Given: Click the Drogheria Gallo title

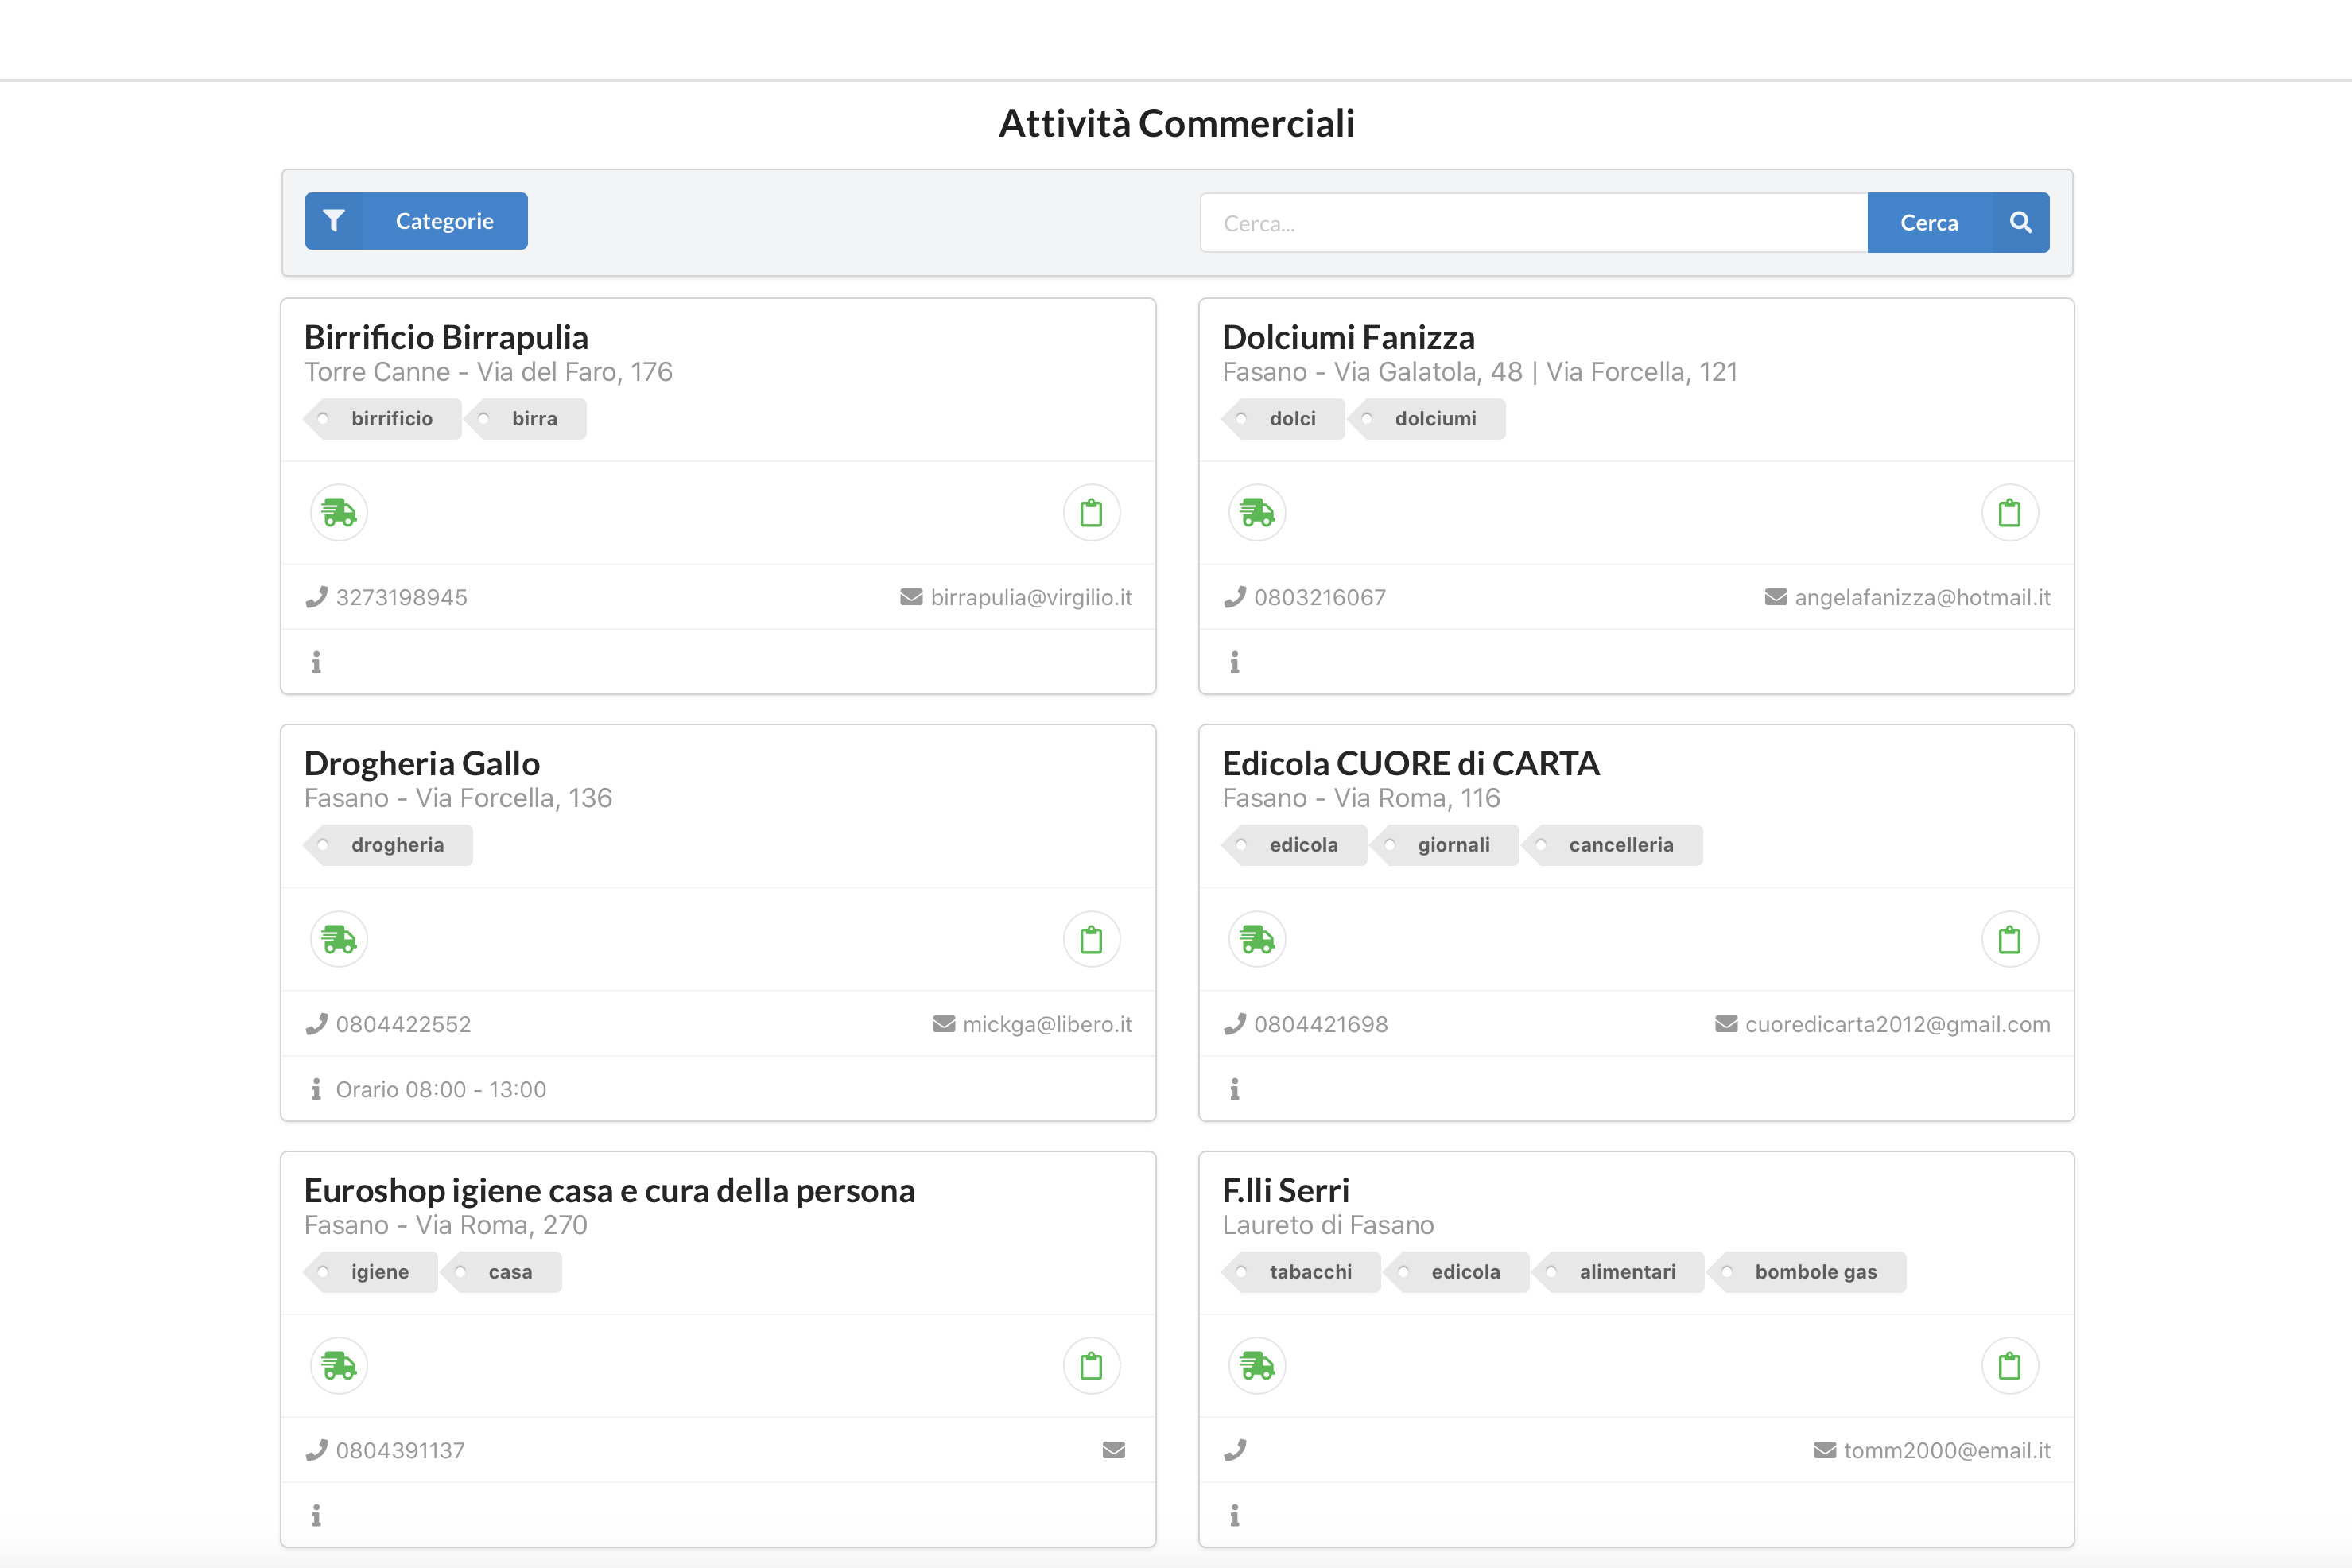Looking at the screenshot, I should tap(422, 764).
